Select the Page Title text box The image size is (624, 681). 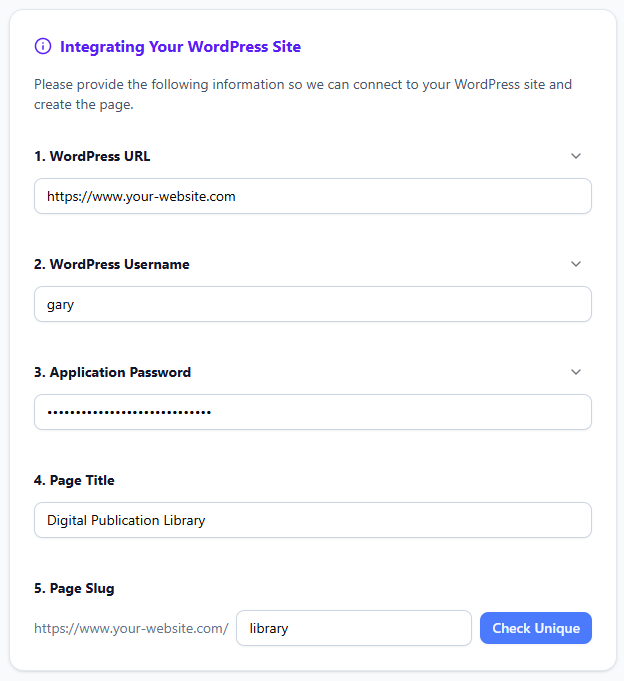312,520
